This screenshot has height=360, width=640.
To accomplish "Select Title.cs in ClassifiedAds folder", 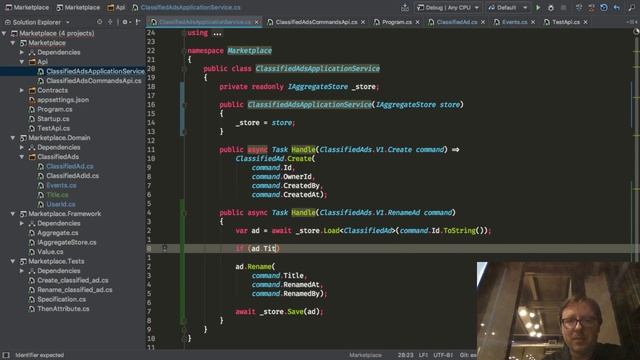I will (57, 195).
